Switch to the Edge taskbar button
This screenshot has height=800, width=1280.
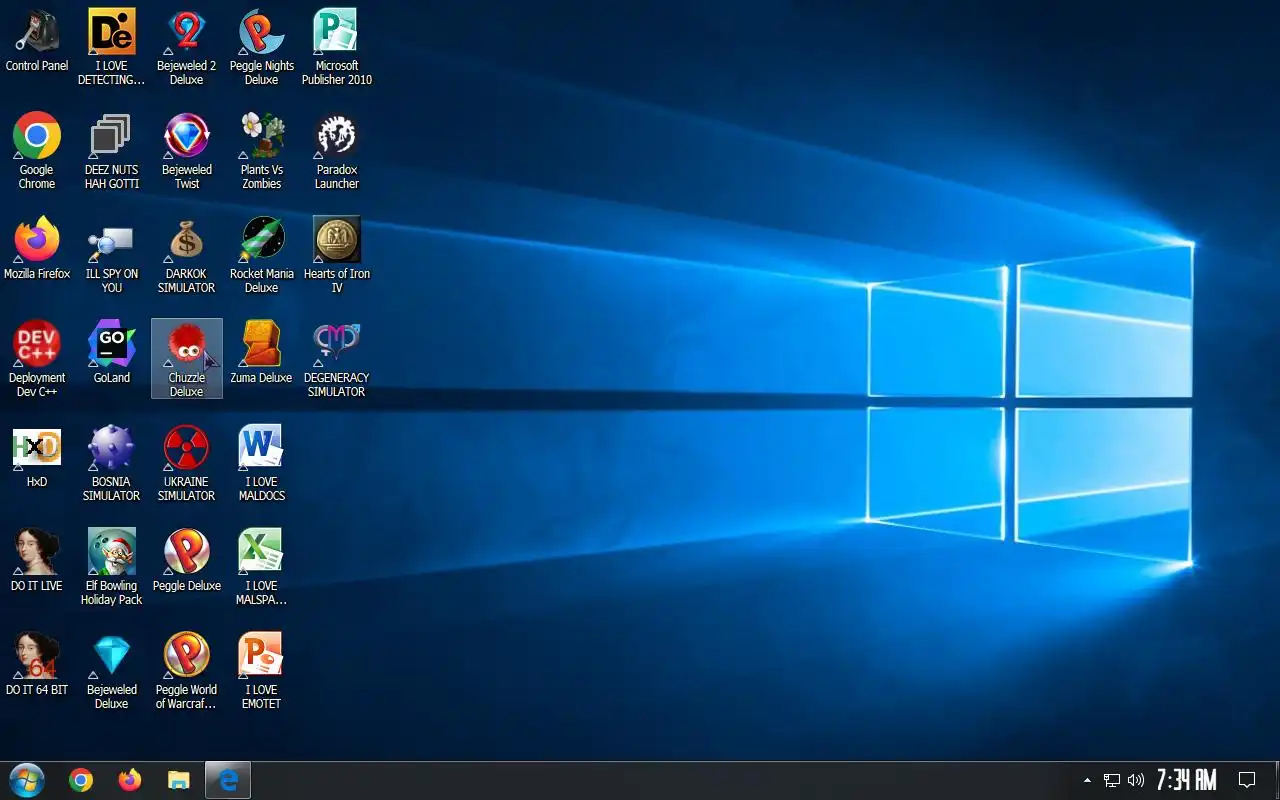pos(228,780)
